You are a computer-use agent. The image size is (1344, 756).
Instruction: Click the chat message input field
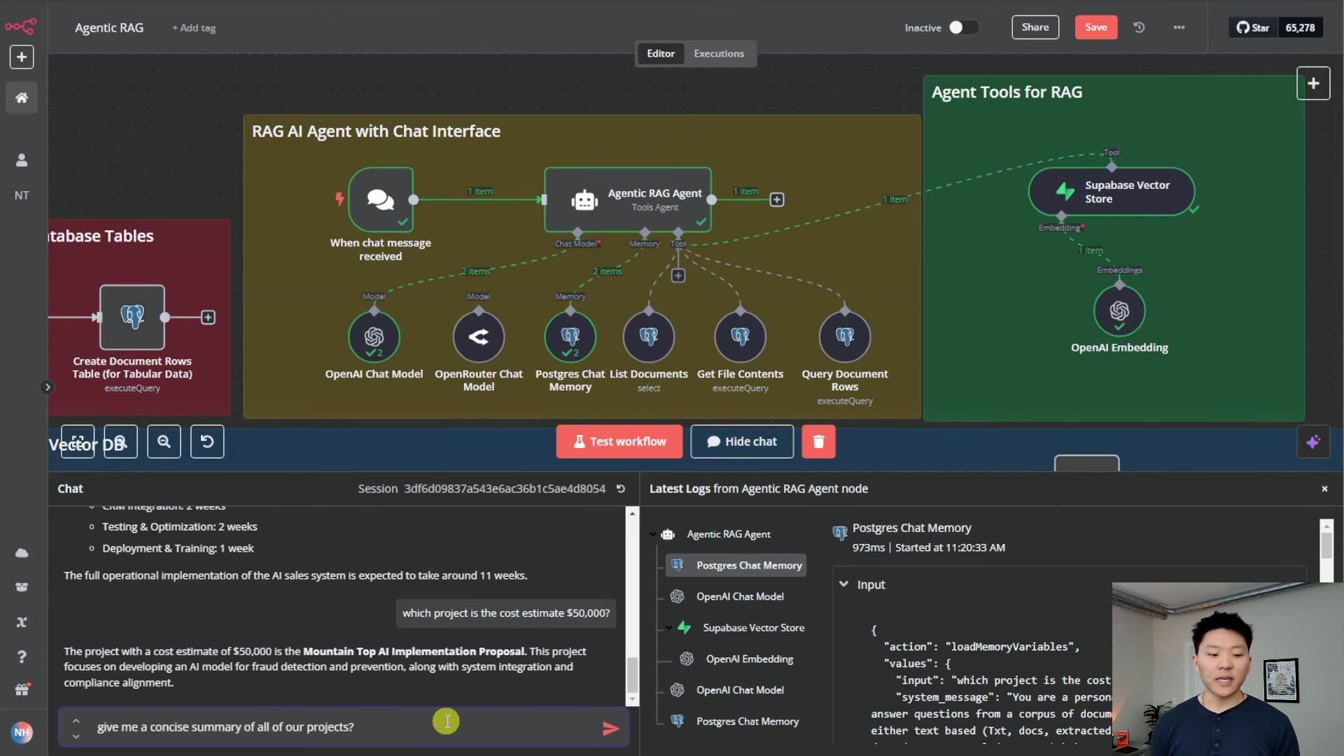[341, 727]
